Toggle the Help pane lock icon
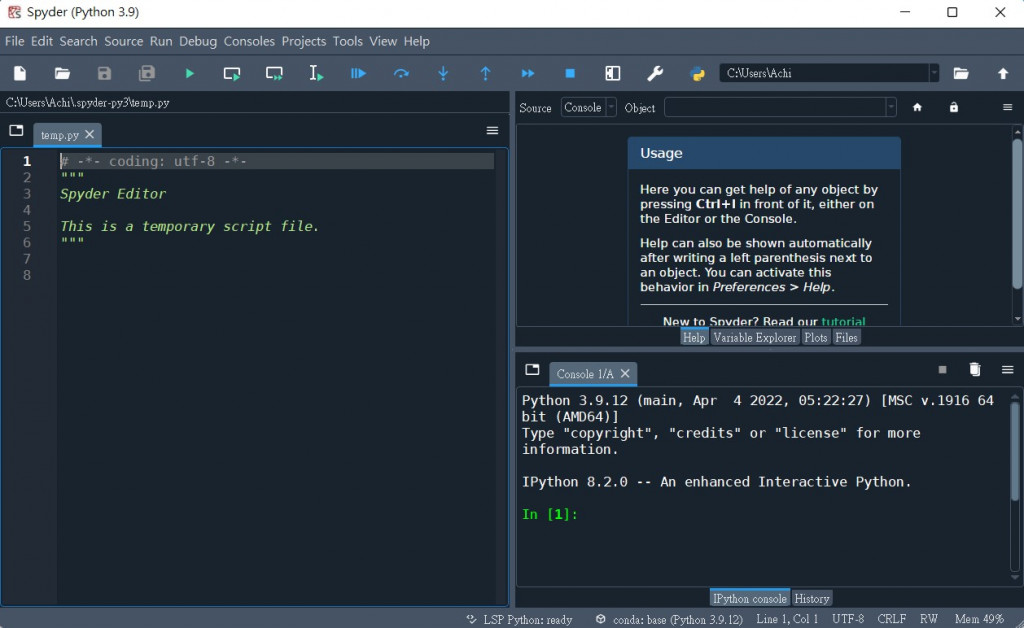This screenshot has height=628, width=1024. pyautogui.click(x=954, y=107)
